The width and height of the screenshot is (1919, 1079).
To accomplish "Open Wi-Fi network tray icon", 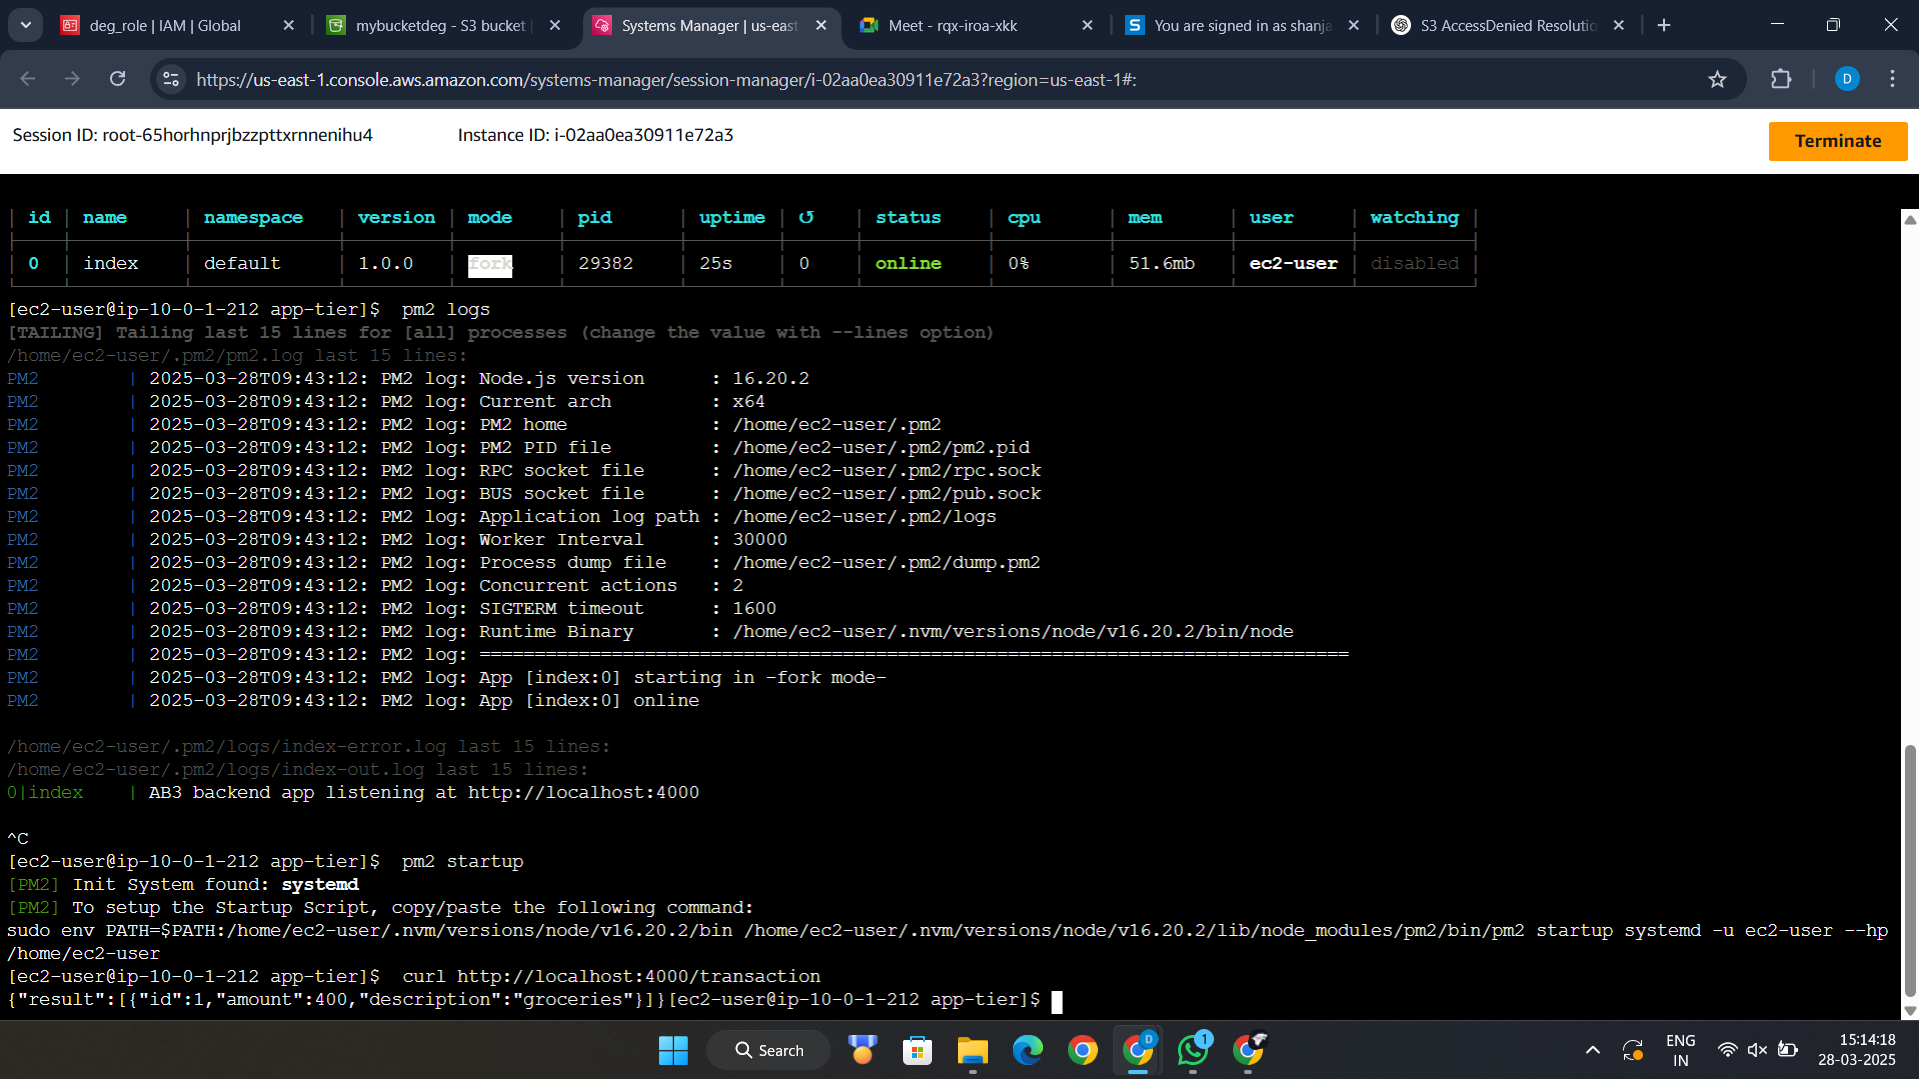I will tap(1727, 1051).
